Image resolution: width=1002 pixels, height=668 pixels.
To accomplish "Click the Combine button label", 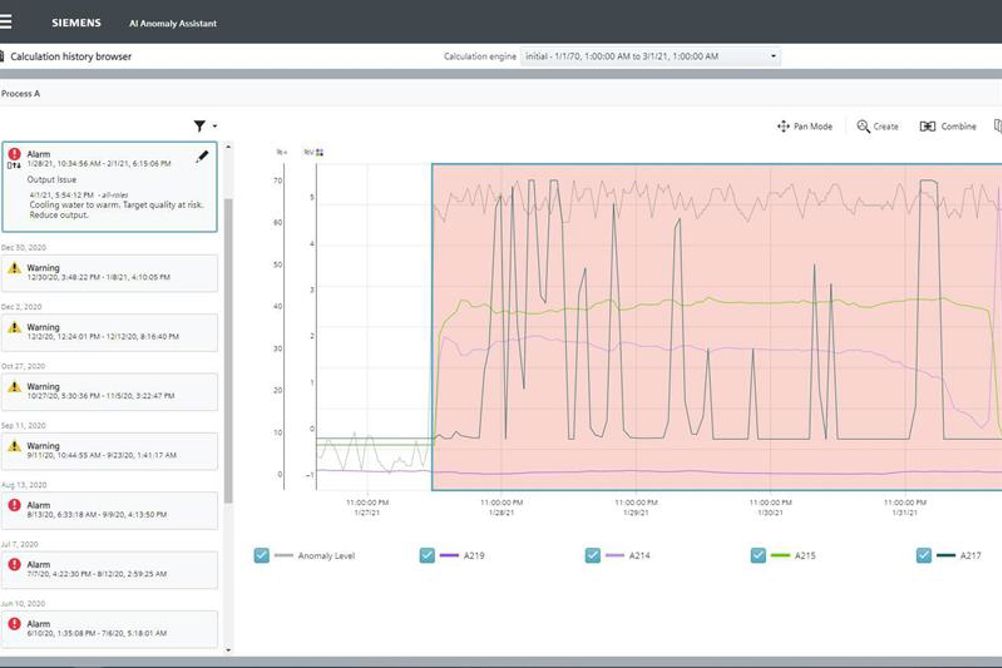I will pos(959,127).
